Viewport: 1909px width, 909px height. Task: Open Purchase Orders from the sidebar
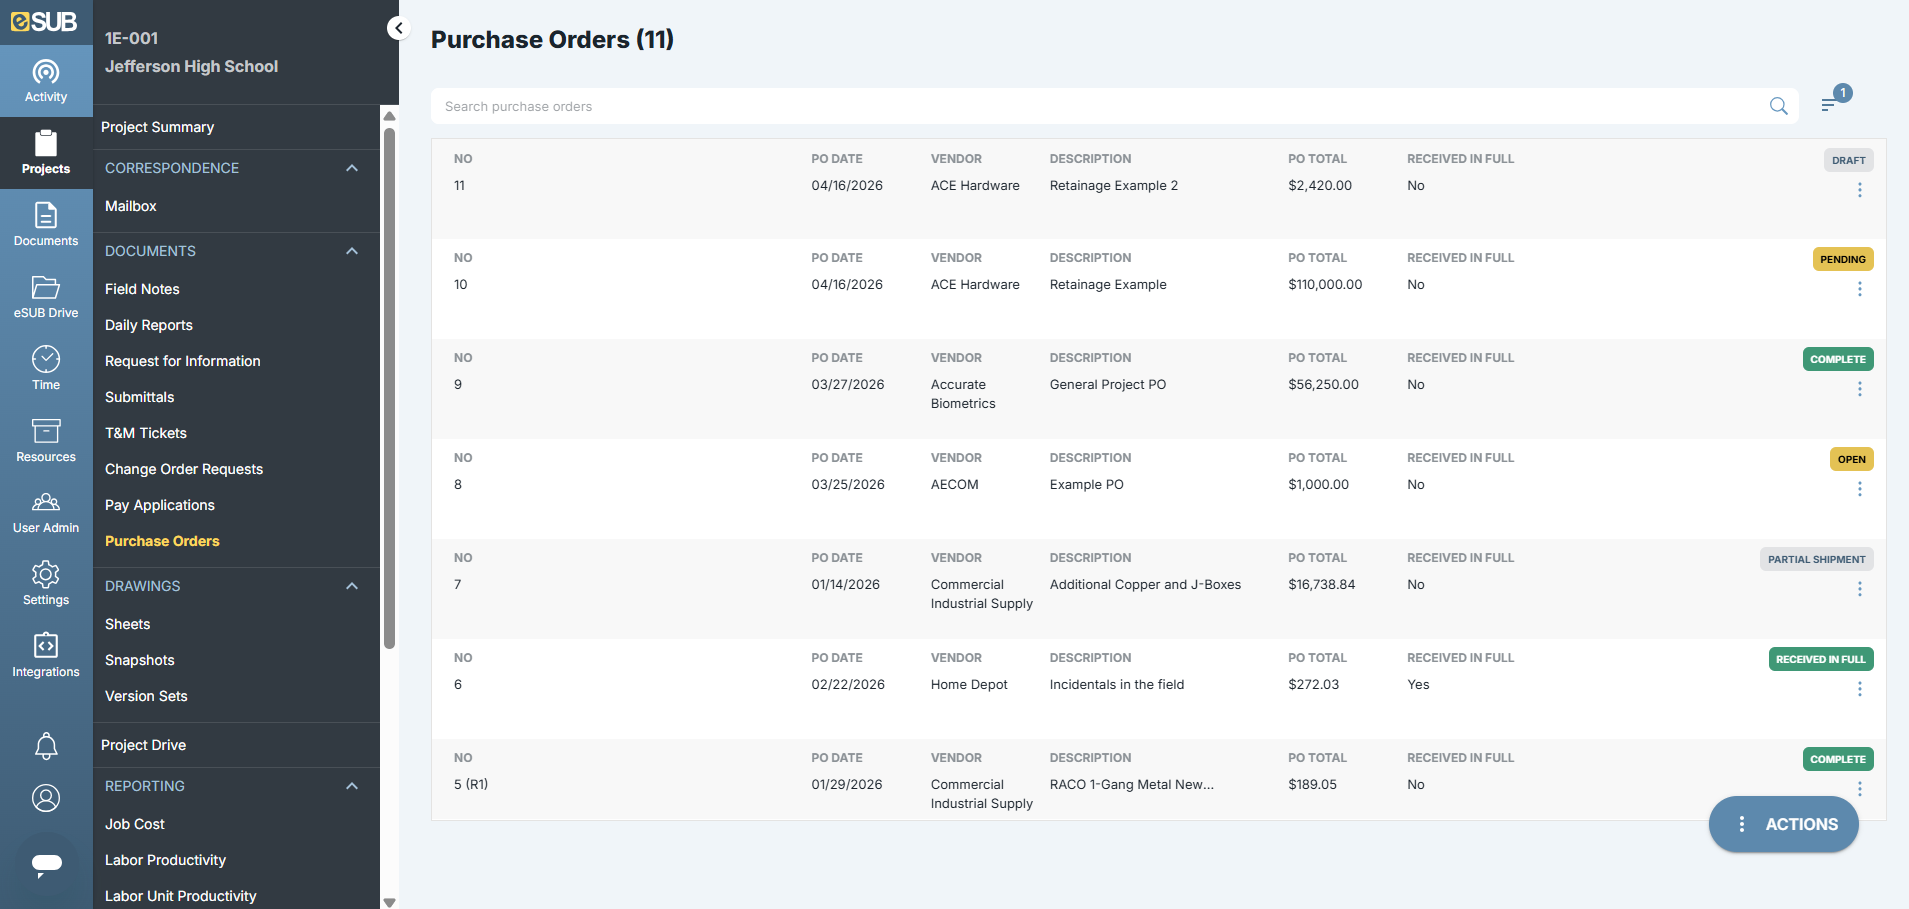[162, 541]
